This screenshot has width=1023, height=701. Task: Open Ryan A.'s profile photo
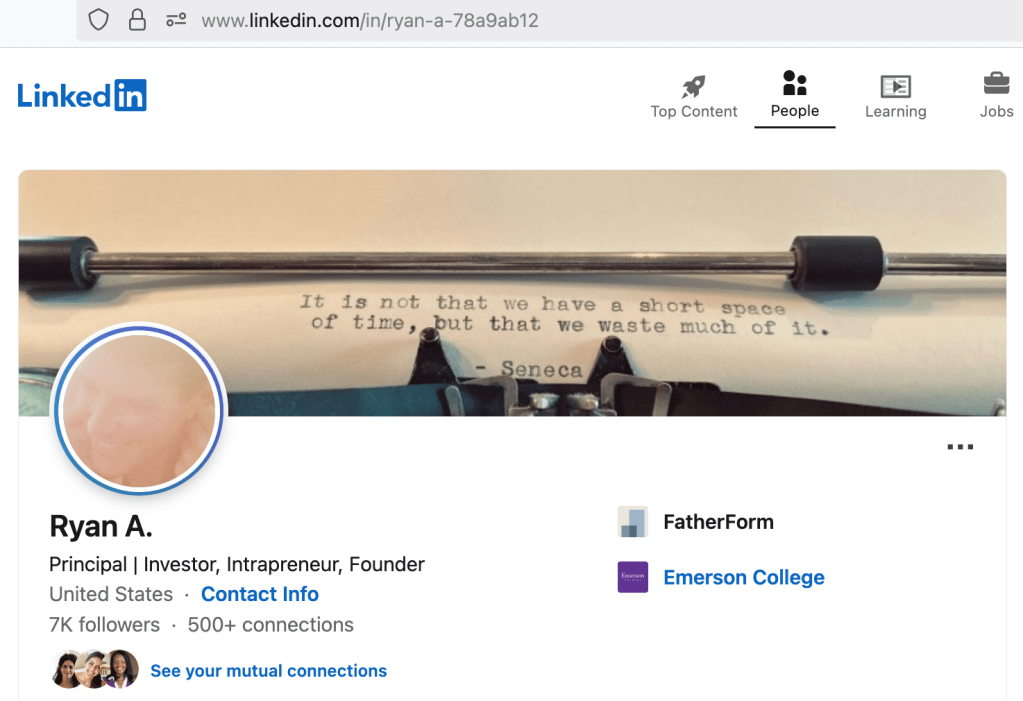click(139, 411)
